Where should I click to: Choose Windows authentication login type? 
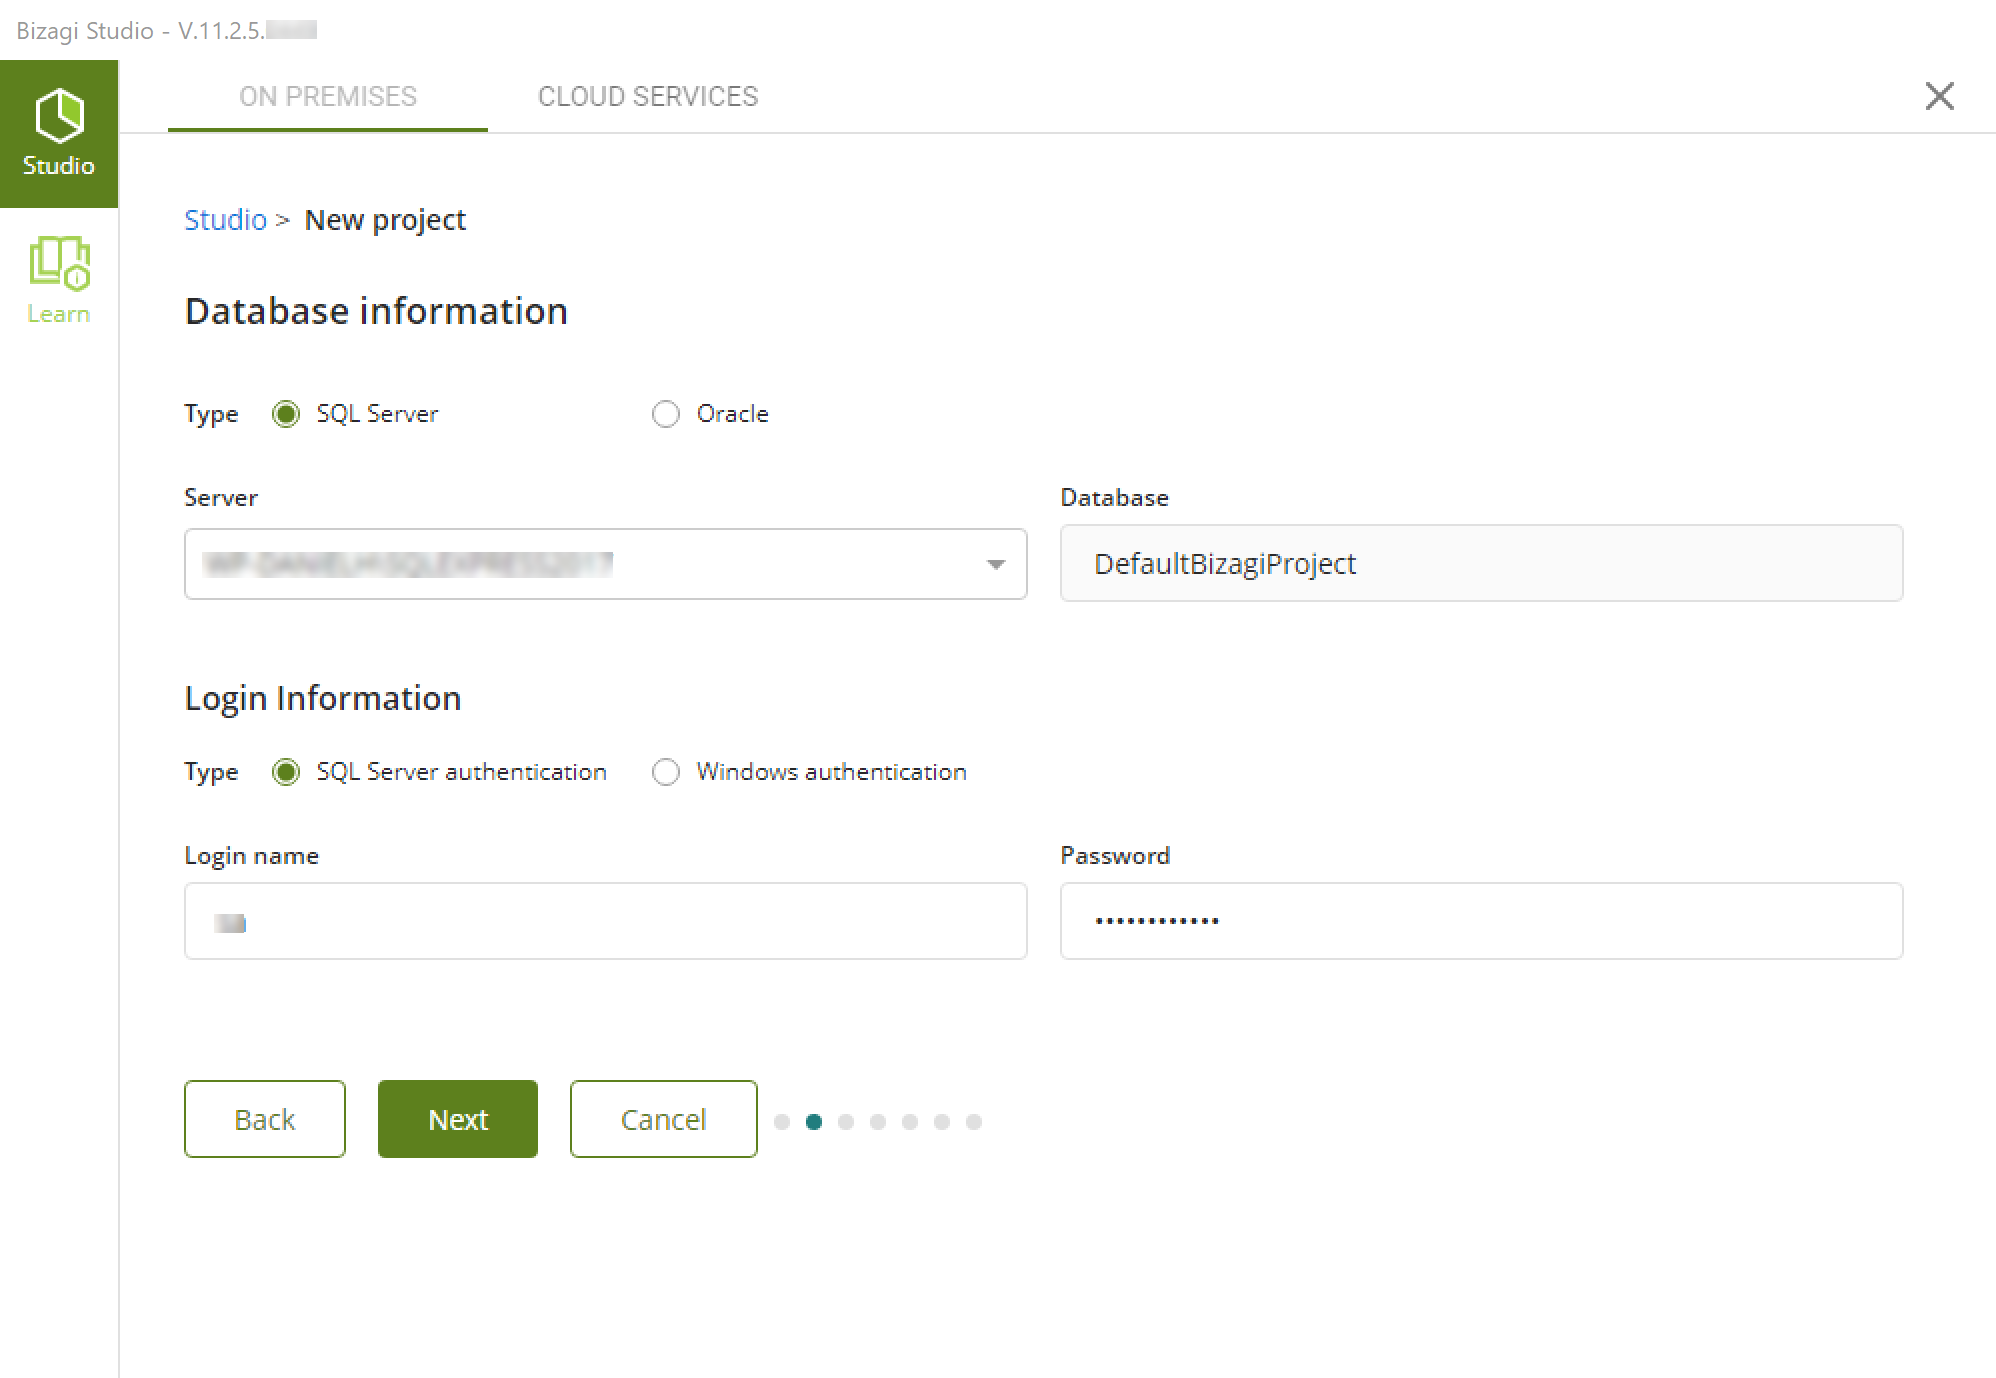pyautogui.click(x=666, y=772)
